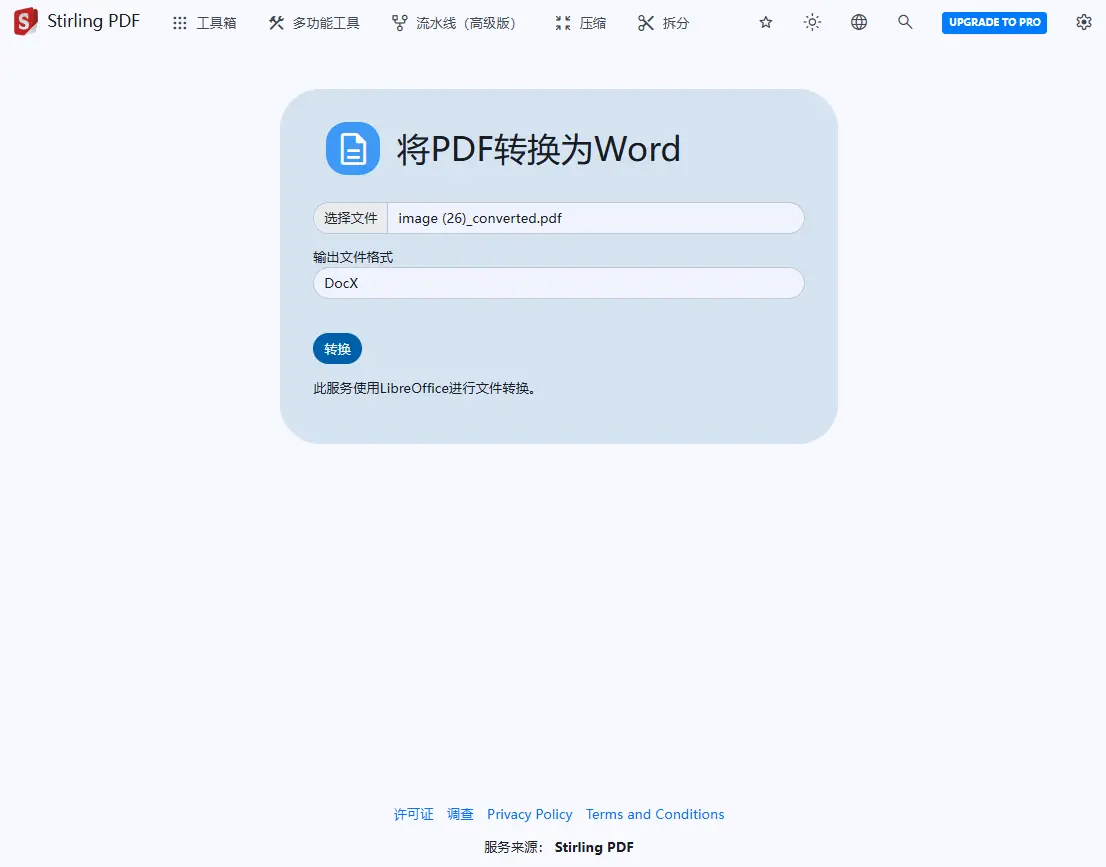This screenshot has height=867, width=1106.
Task: Open the settings gear icon
Action: coord(1084,21)
